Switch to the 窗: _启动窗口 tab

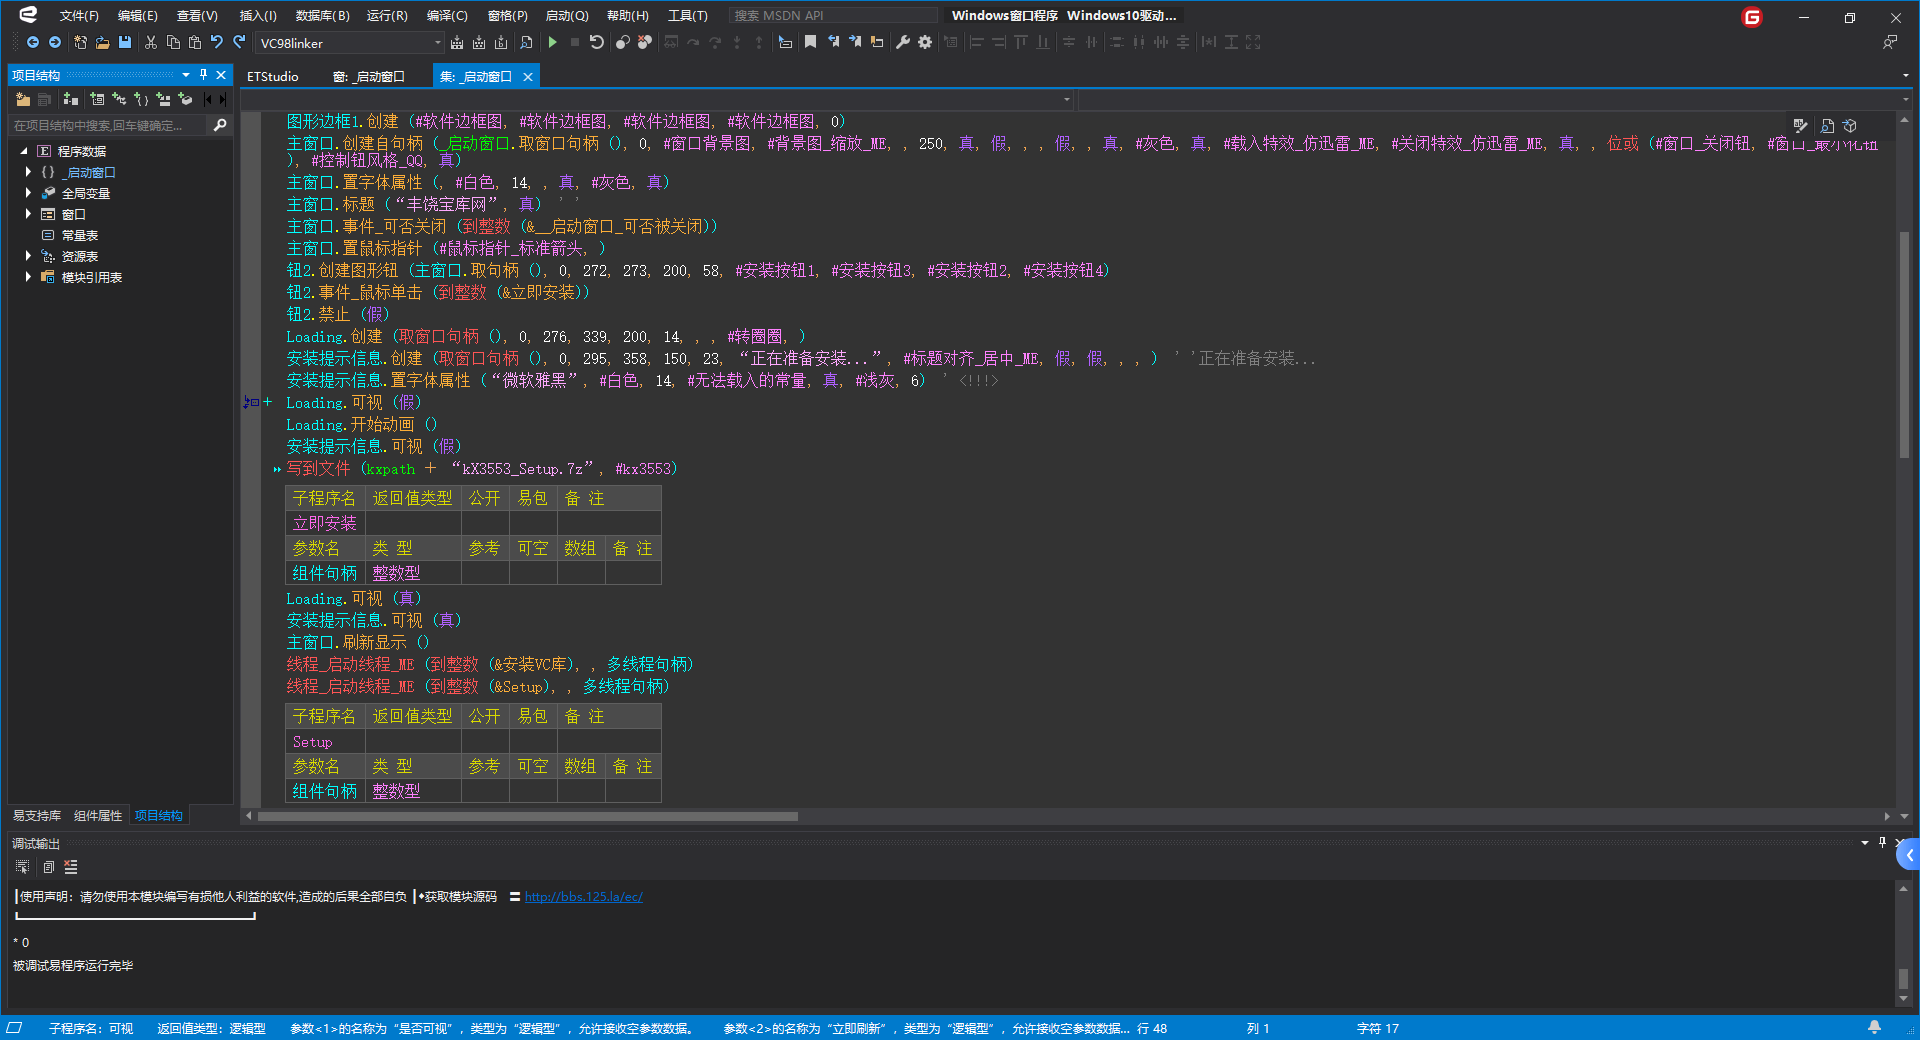point(369,76)
